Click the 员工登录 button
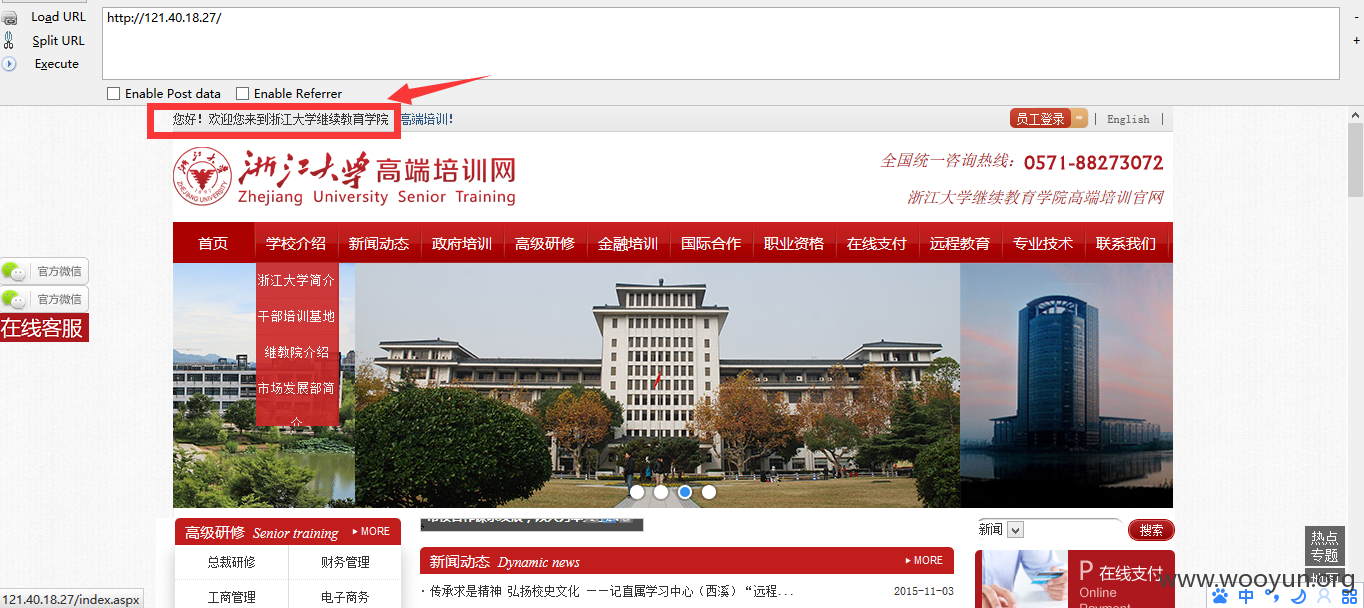Image resolution: width=1364 pixels, height=608 pixels. pyautogui.click(x=1040, y=119)
